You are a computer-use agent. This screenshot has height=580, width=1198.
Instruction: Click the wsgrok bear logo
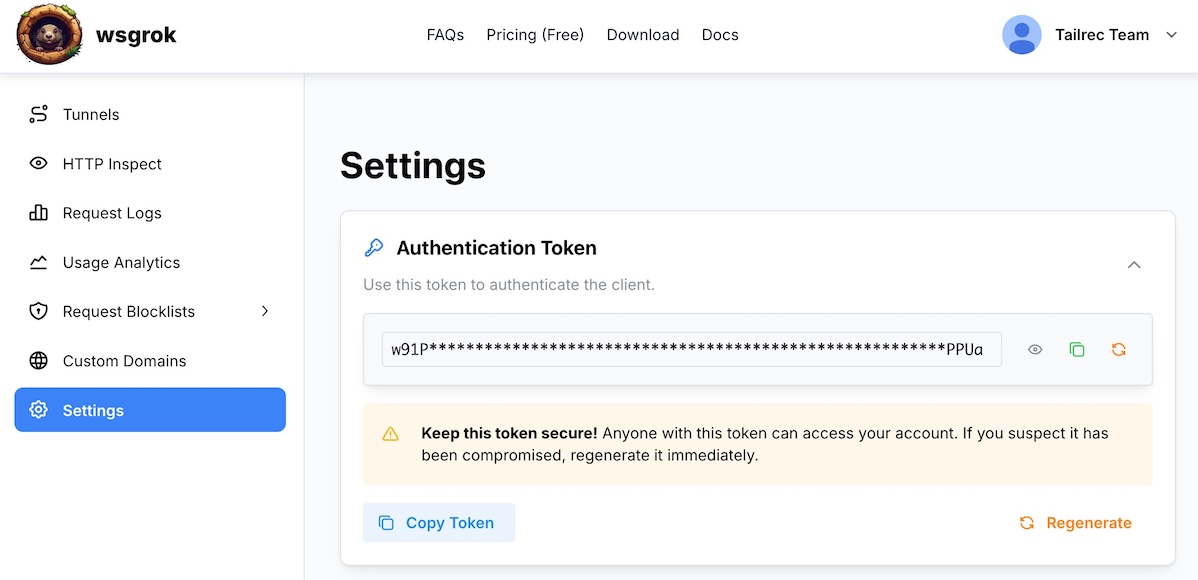pyautogui.click(x=49, y=34)
